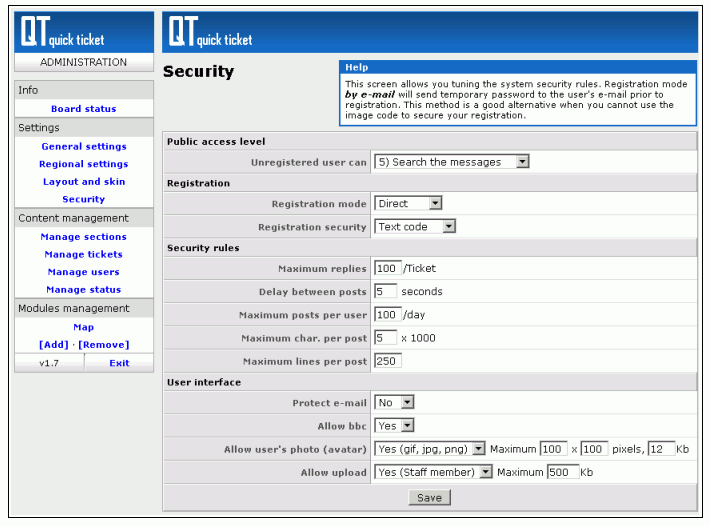Open Manage sections page

click(x=84, y=237)
